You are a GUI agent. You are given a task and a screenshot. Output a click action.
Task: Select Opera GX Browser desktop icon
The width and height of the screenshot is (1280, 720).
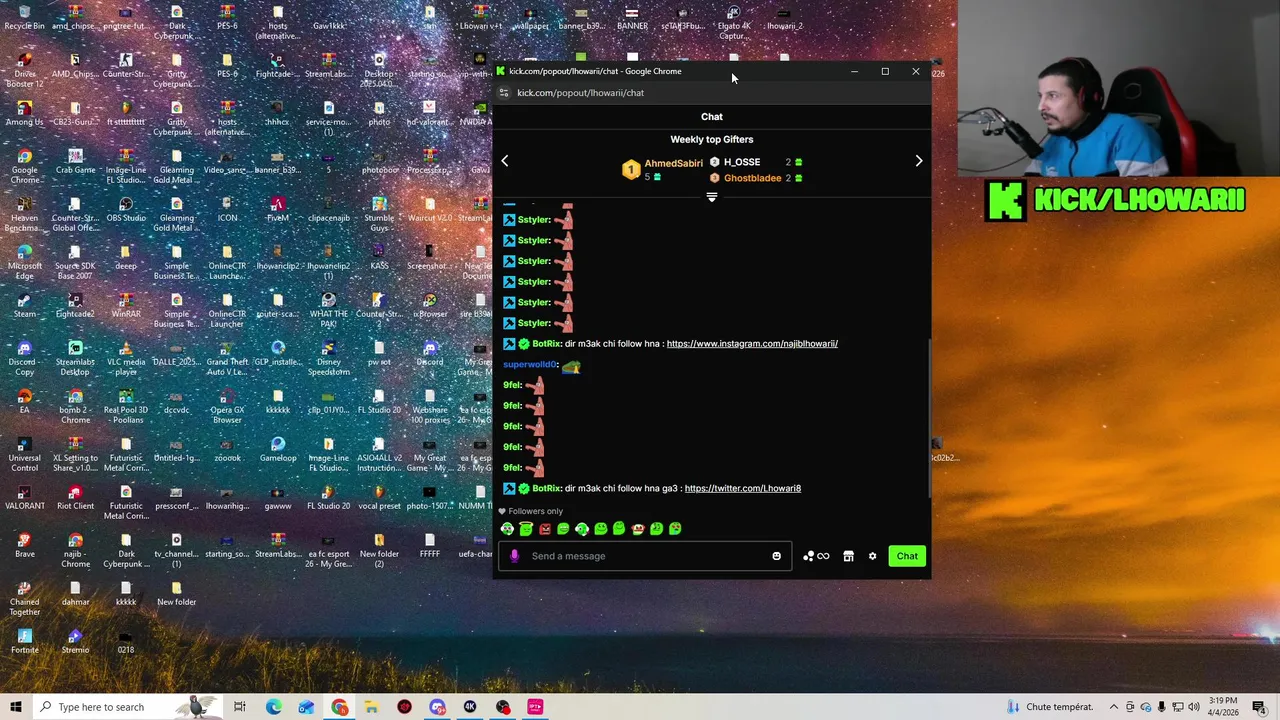pyautogui.click(x=227, y=406)
